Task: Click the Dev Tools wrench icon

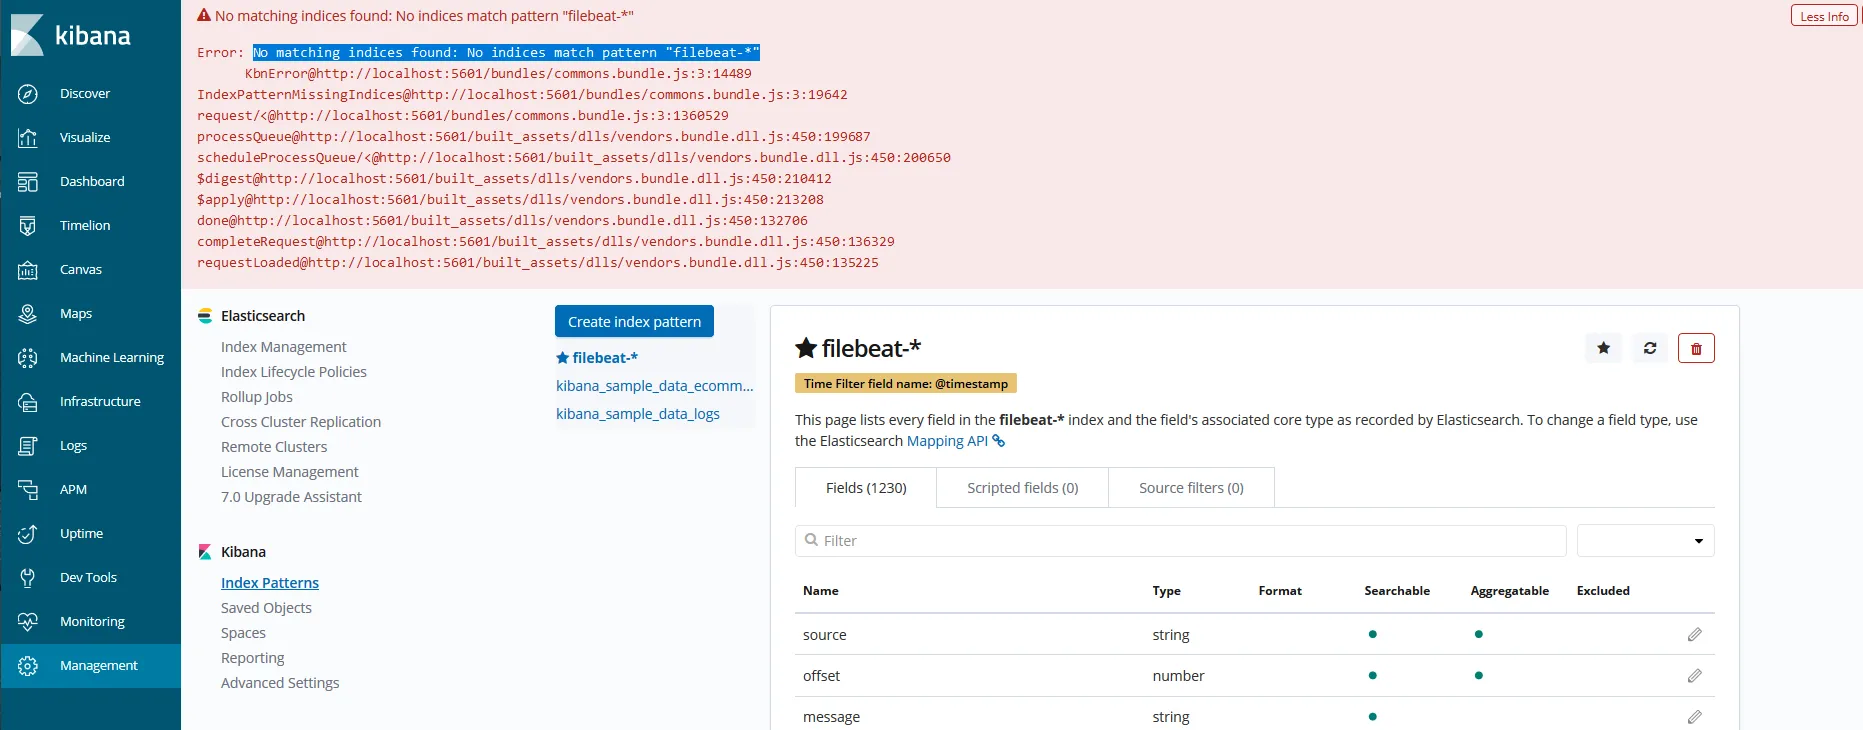Action: point(28,578)
